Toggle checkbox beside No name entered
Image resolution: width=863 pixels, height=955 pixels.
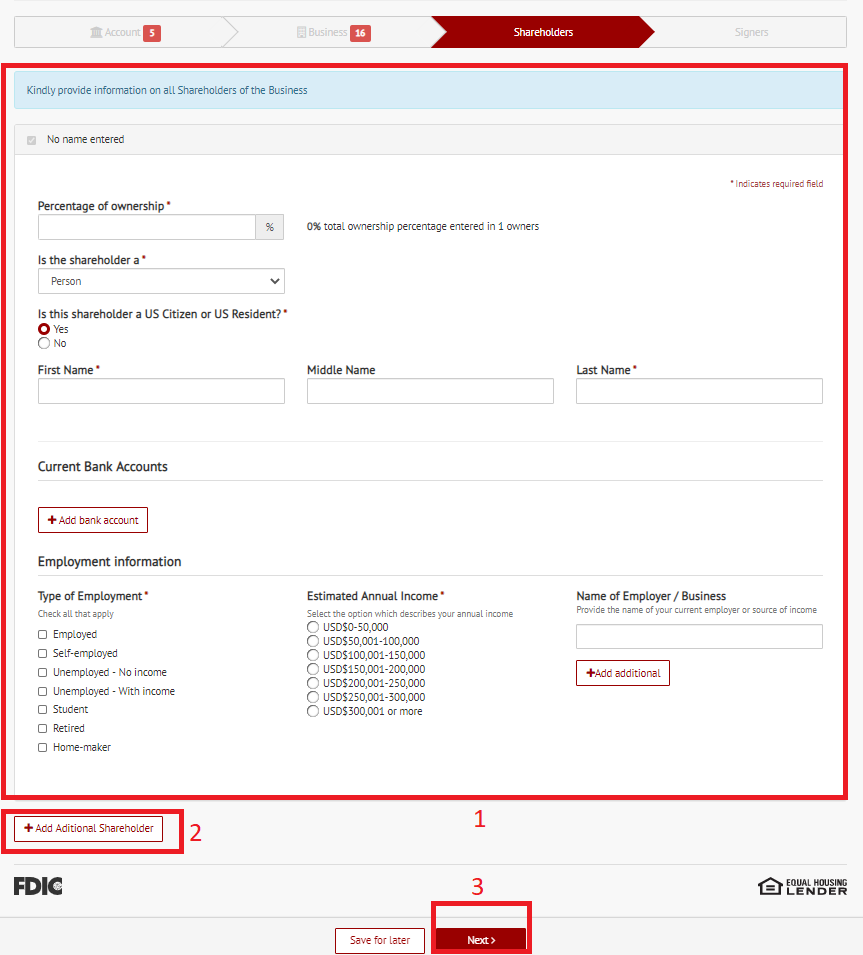pyautogui.click(x=31, y=140)
